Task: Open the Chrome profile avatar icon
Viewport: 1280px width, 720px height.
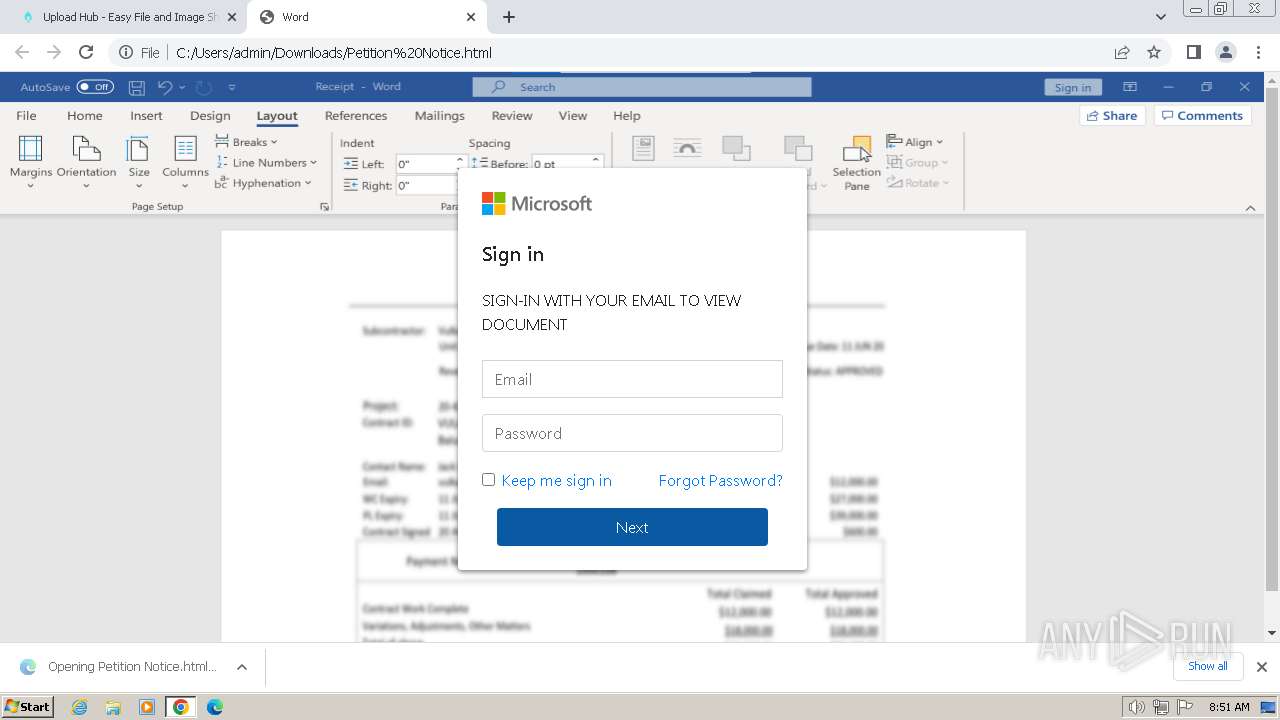Action: [x=1225, y=52]
